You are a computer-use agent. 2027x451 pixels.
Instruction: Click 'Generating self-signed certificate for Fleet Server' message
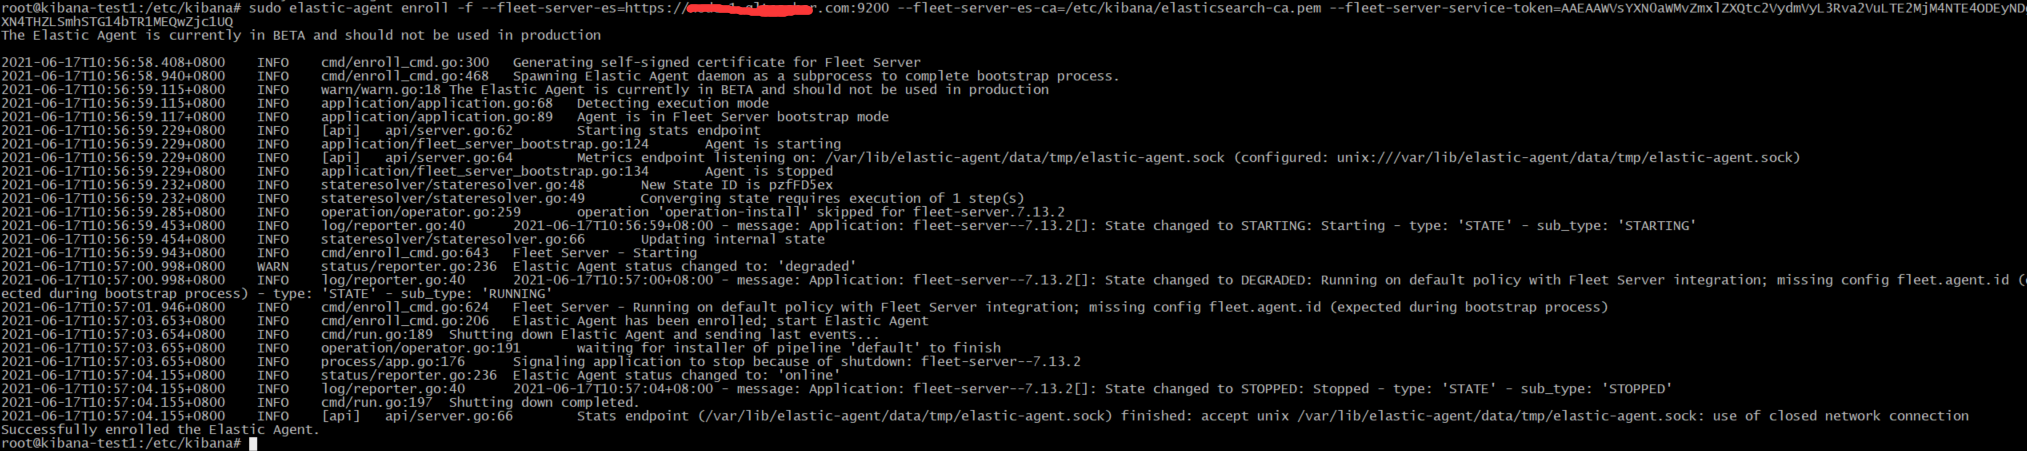pyautogui.click(x=717, y=62)
